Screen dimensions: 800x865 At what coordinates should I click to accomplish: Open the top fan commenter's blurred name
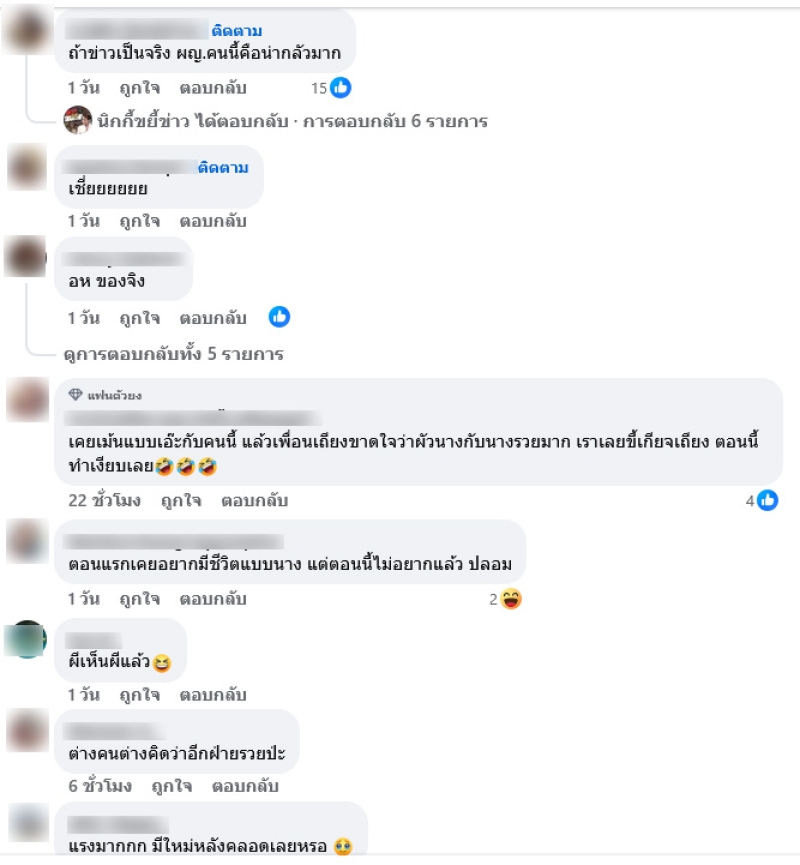(193, 418)
